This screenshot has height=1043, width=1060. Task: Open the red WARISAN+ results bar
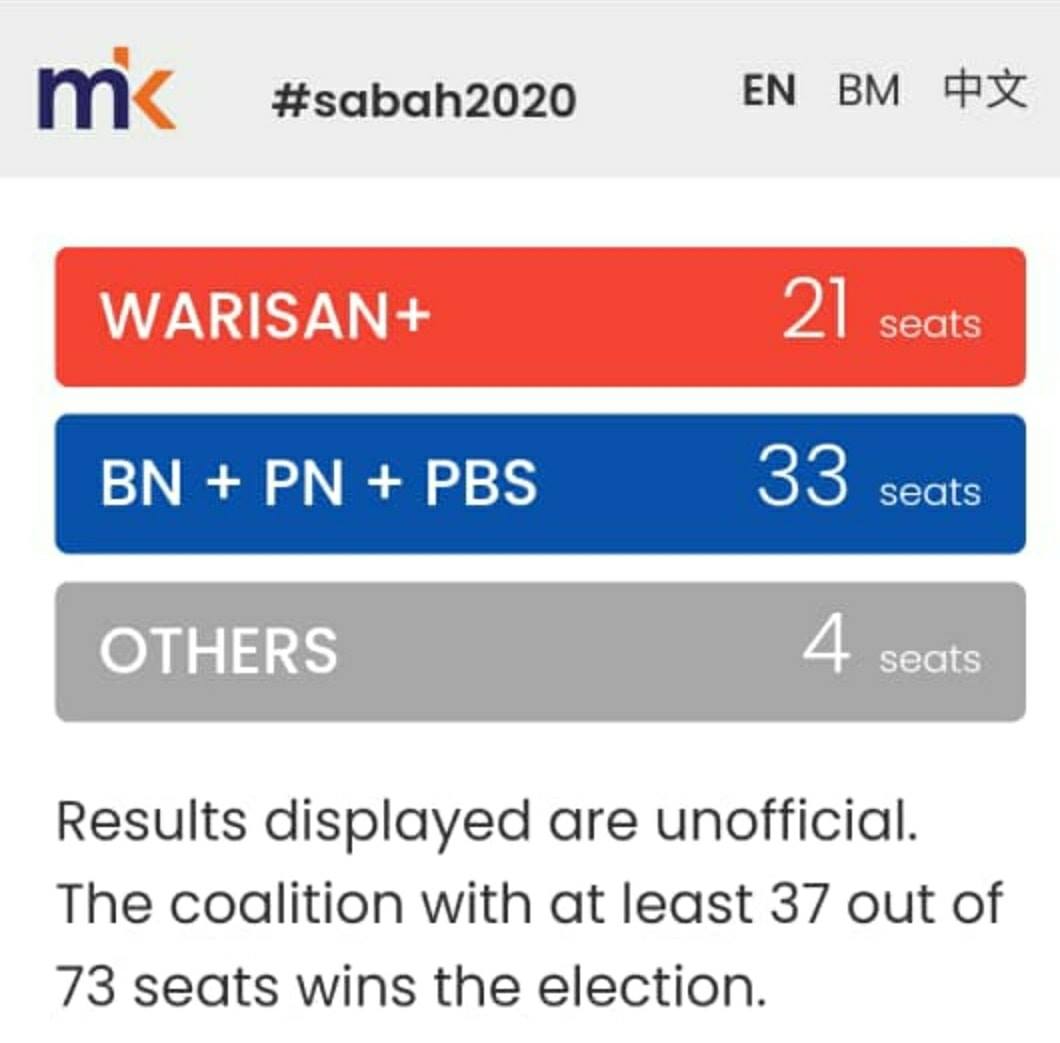[540, 317]
